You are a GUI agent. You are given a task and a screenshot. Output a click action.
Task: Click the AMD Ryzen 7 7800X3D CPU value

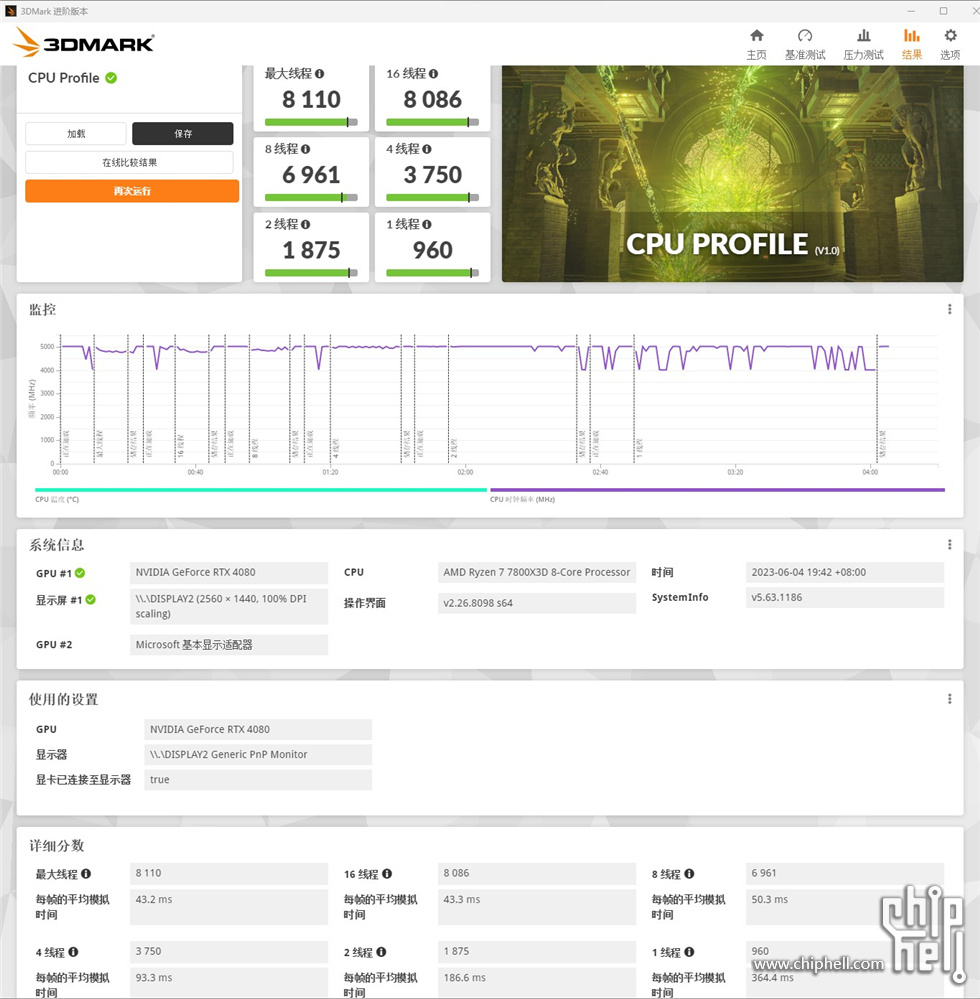[537, 573]
